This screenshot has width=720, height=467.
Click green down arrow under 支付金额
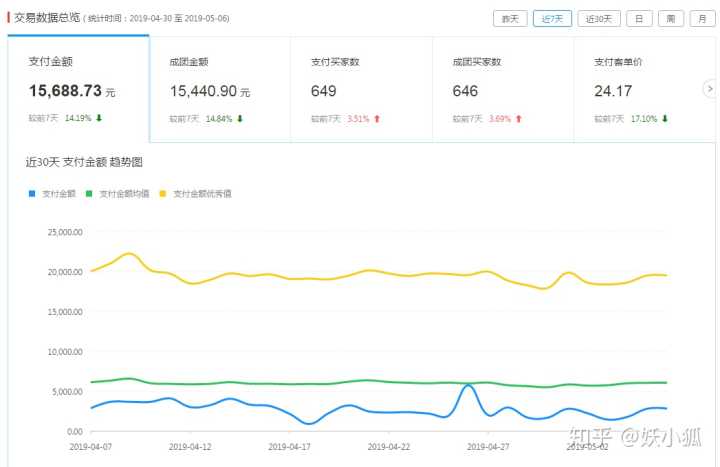[99, 118]
